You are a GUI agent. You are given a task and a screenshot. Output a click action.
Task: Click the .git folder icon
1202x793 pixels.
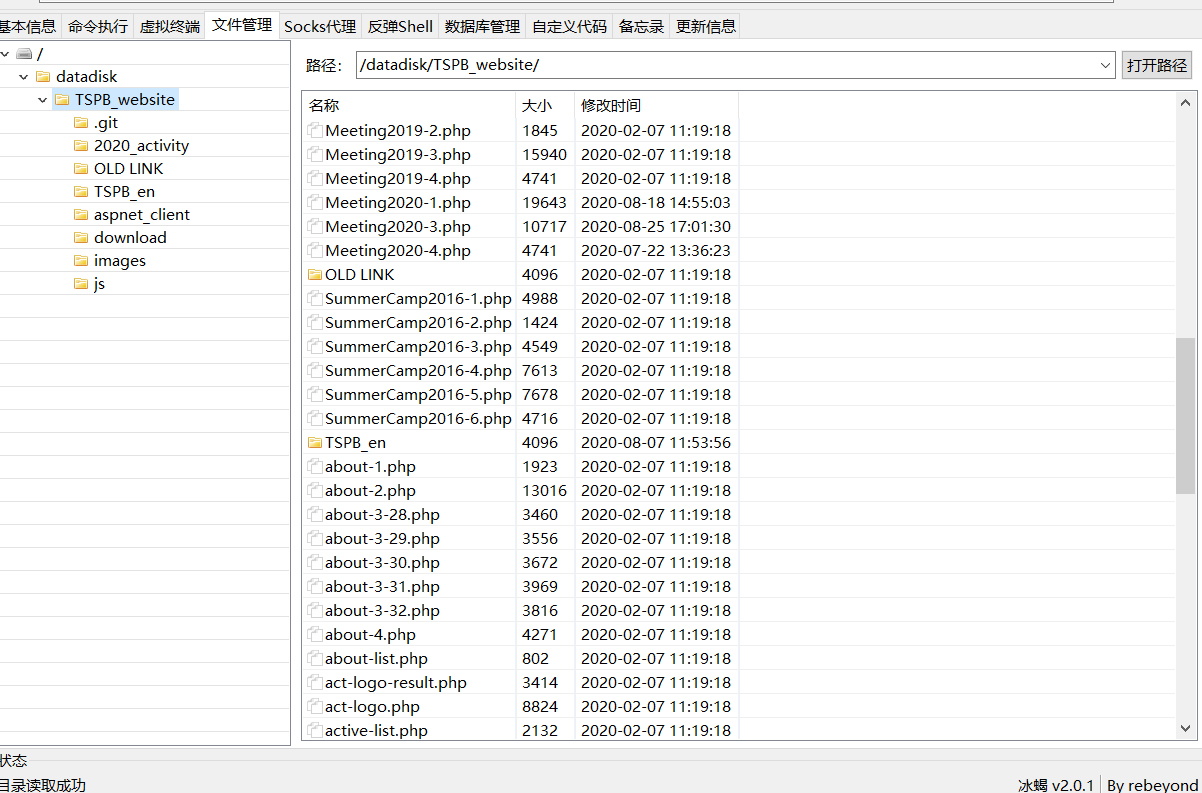[81, 123]
